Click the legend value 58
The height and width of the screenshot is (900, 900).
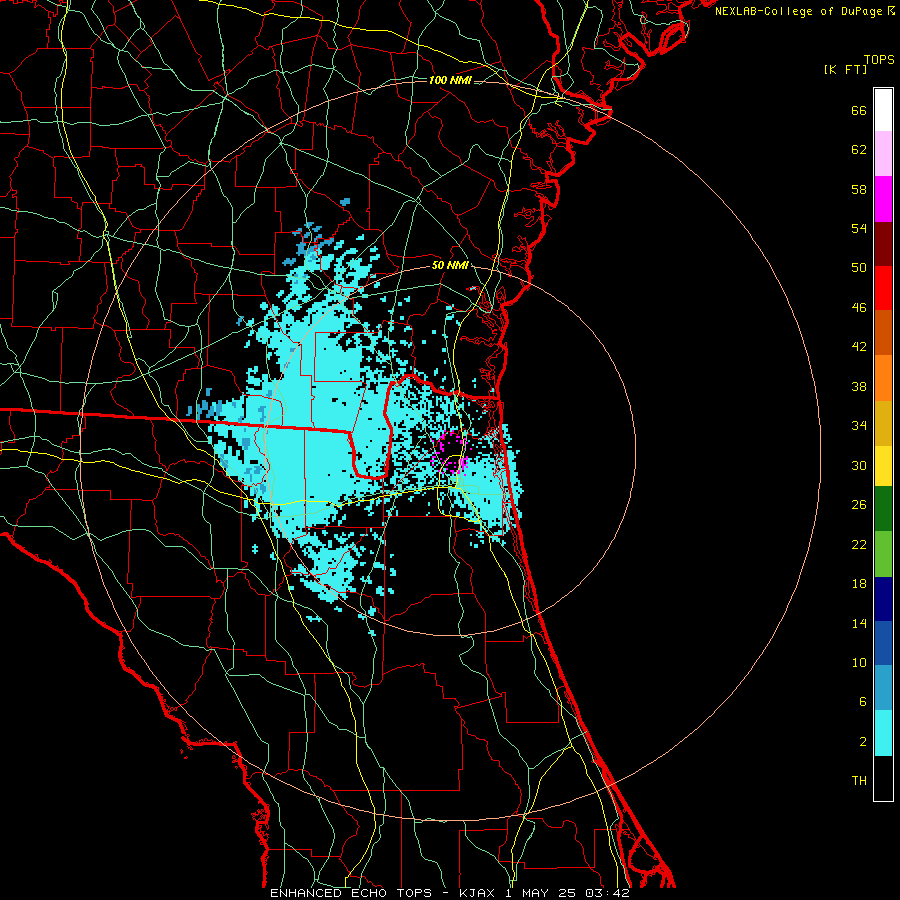859,189
